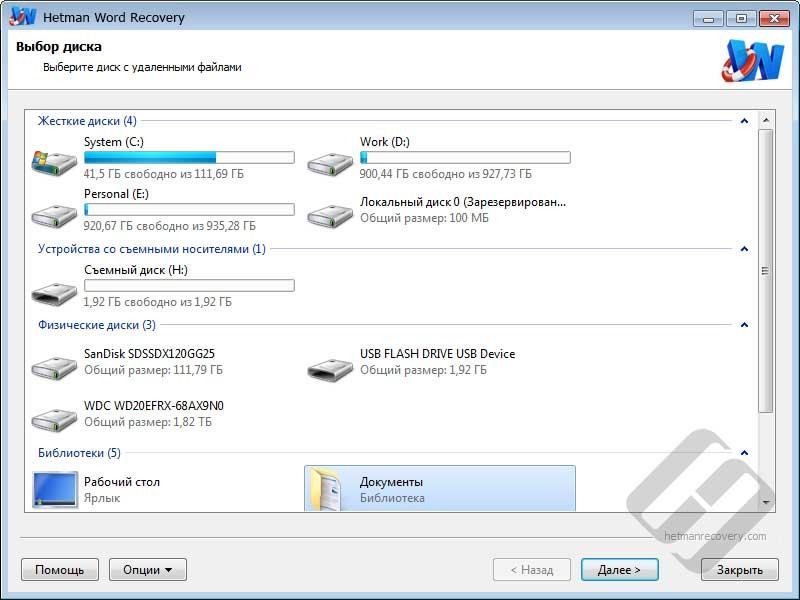The image size is (800, 600).
Task: Select the WDC WD20EFRX-68AX9N0 disk icon
Action: (x=54, y=419)
